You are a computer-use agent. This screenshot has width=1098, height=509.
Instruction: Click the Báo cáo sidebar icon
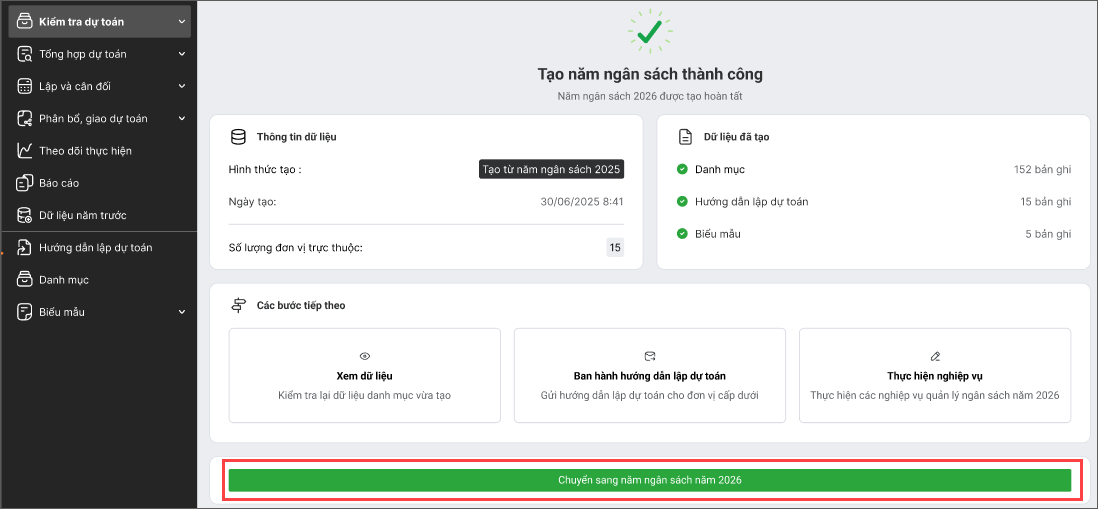click(x=24, y=183)
